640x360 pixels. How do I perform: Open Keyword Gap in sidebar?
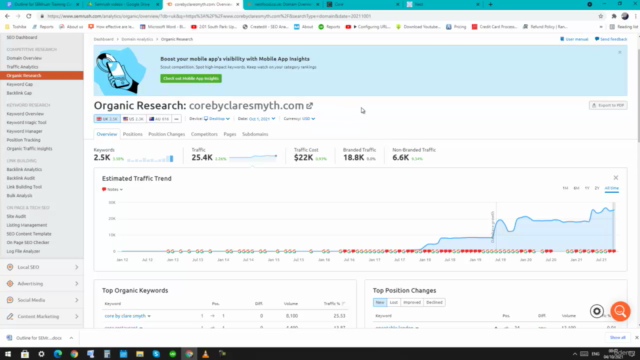20,84
